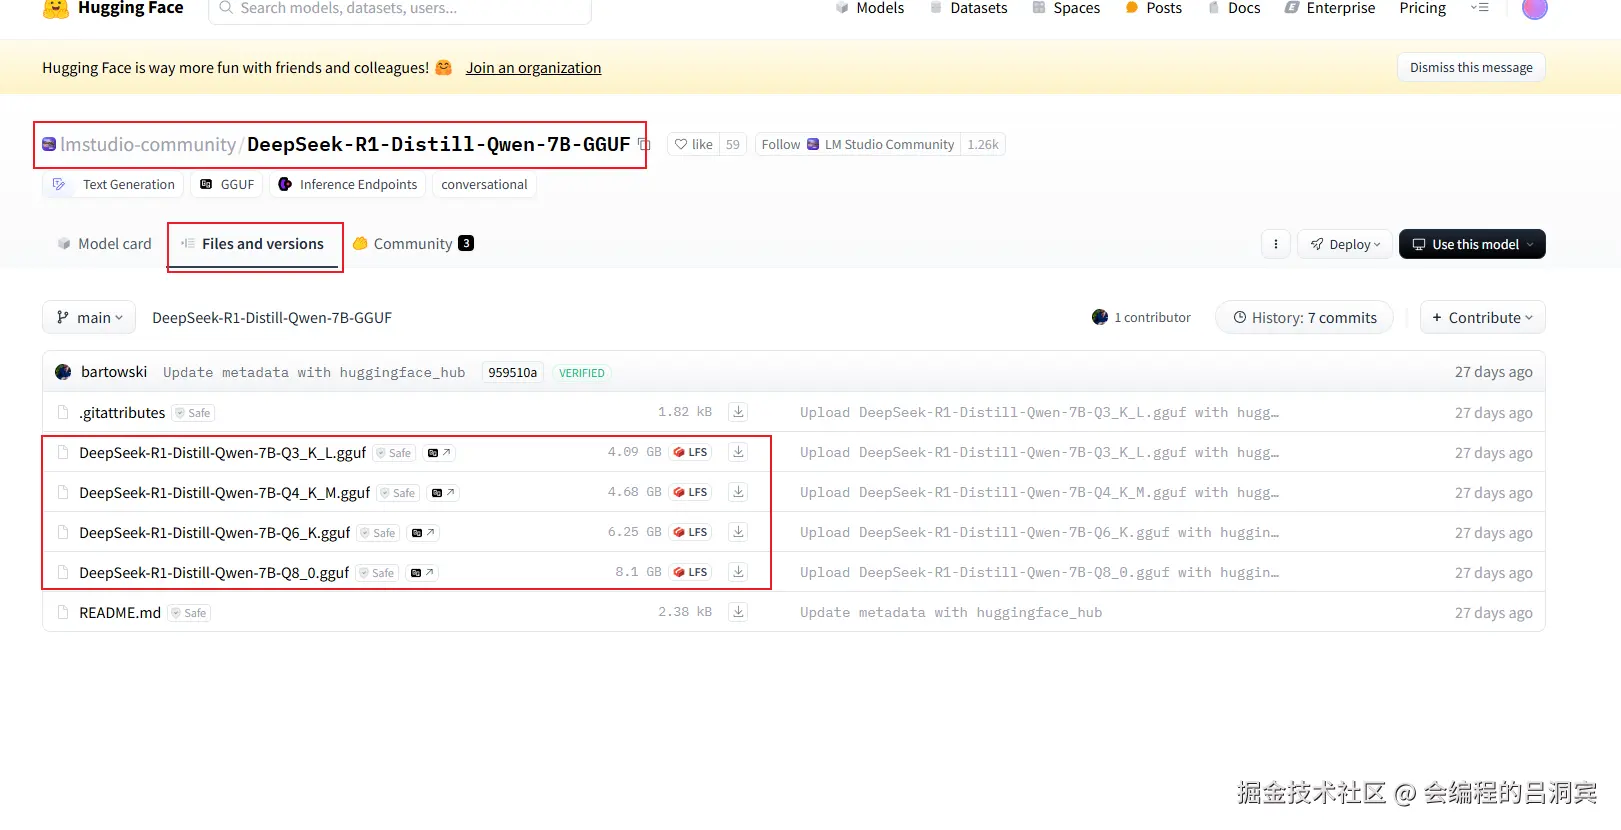Select the Files and versions tab
The width and height of the screenshot is (1621, 830).
253,244
